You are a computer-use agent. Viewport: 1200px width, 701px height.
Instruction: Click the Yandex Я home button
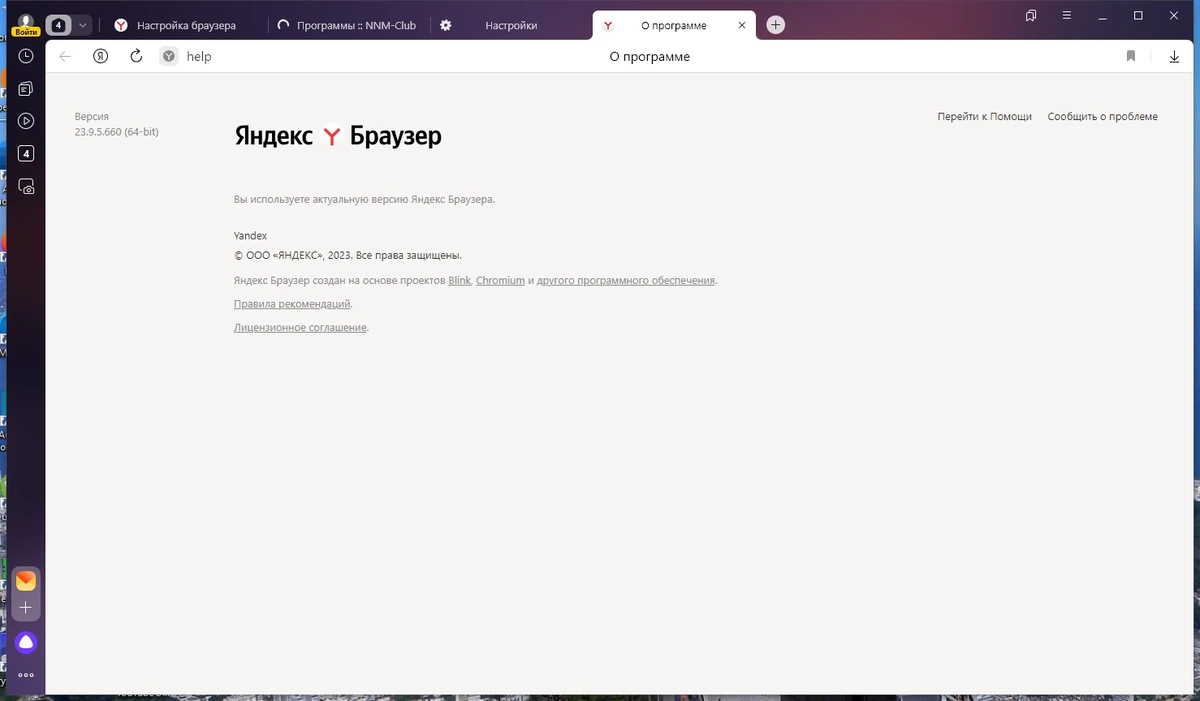pyautogui.click(x=101, y=57)
